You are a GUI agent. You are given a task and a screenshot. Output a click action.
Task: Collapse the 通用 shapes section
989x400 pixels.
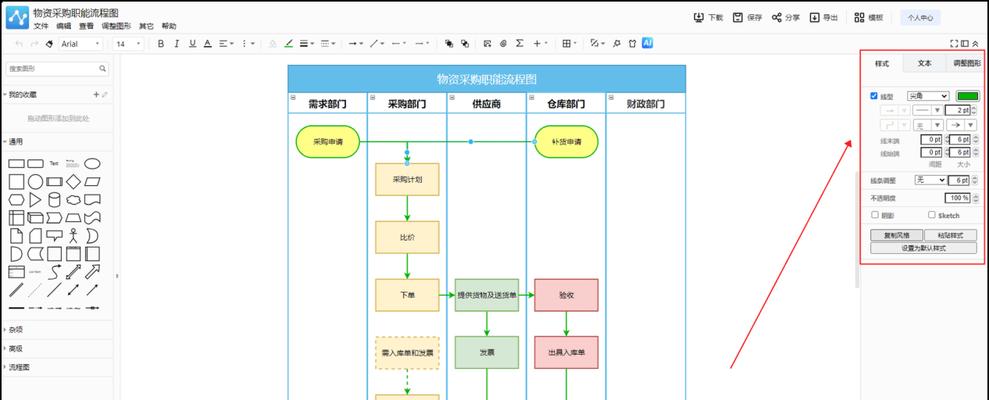[13, 142]
